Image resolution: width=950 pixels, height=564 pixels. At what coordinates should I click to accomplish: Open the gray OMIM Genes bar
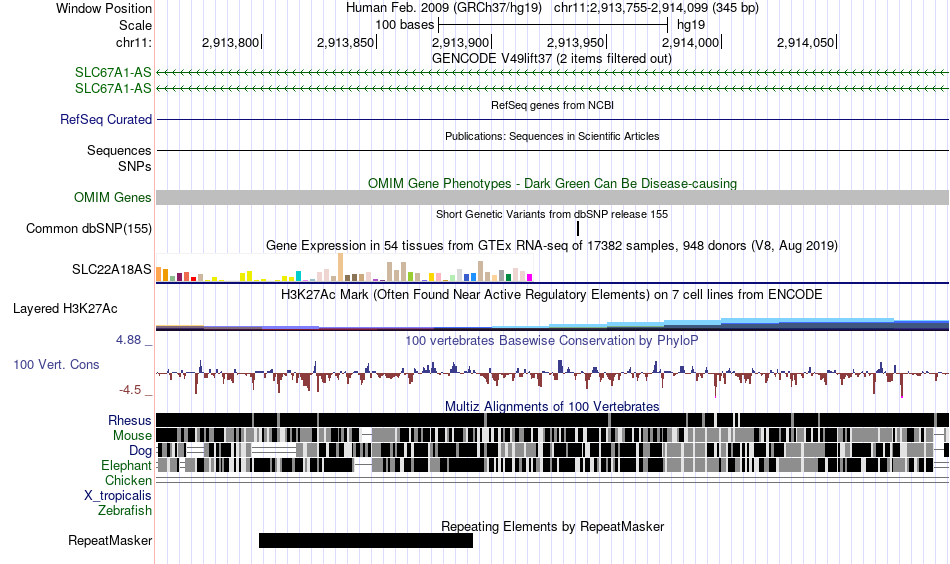(x=553, y=197)
